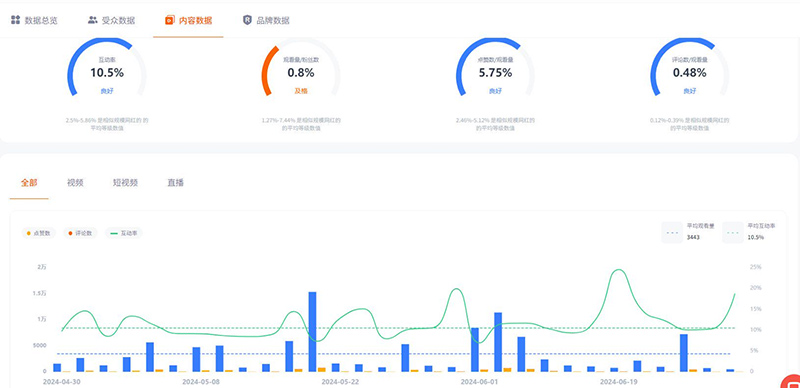Click the 15% right axis label
The height and width of the screenshot is (388, 800).
[x=756, y=309]
